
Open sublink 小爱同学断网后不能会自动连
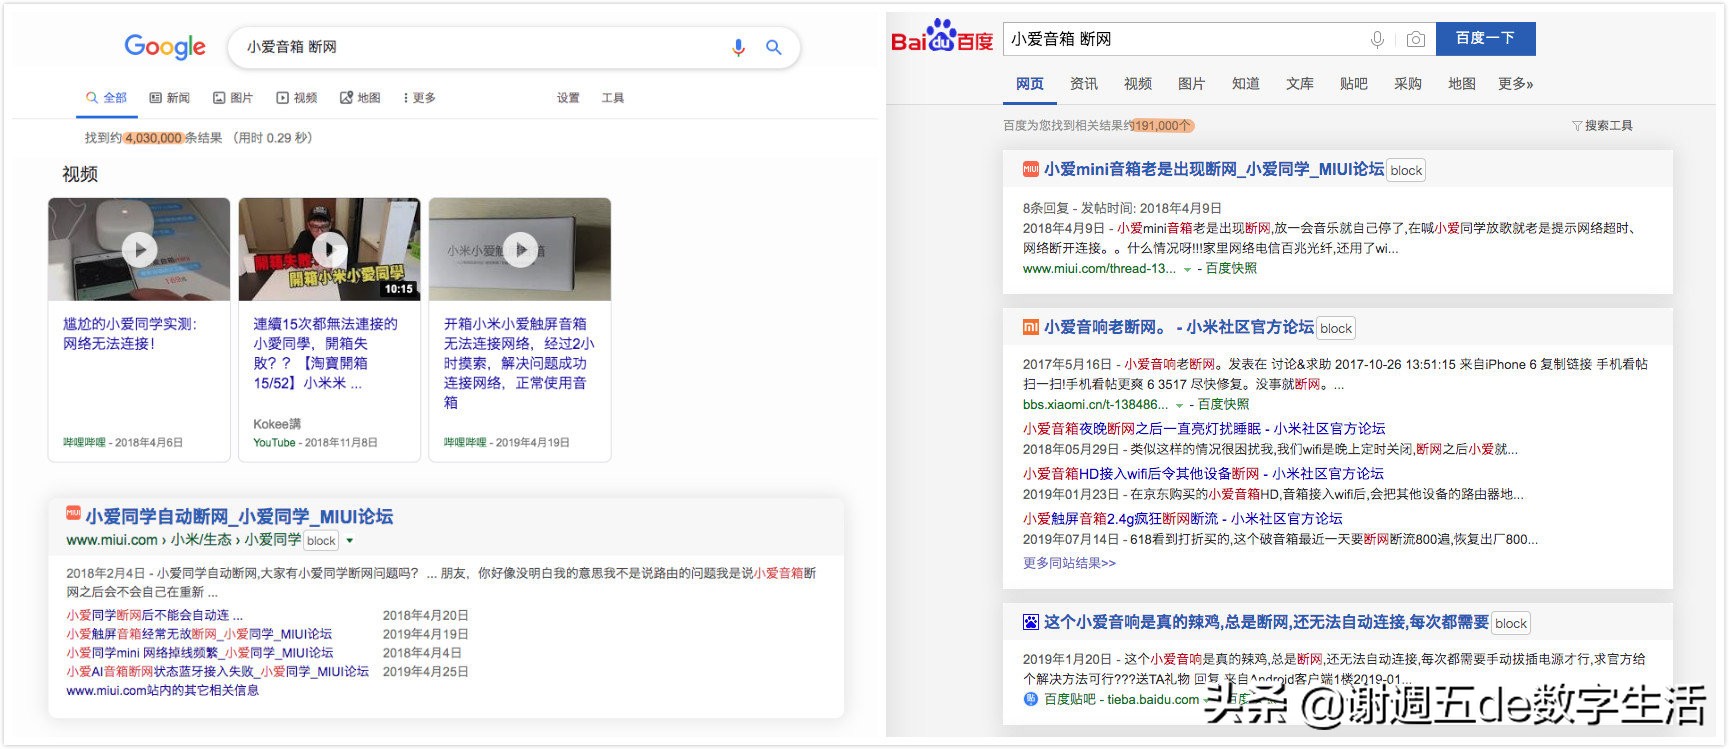154,615
